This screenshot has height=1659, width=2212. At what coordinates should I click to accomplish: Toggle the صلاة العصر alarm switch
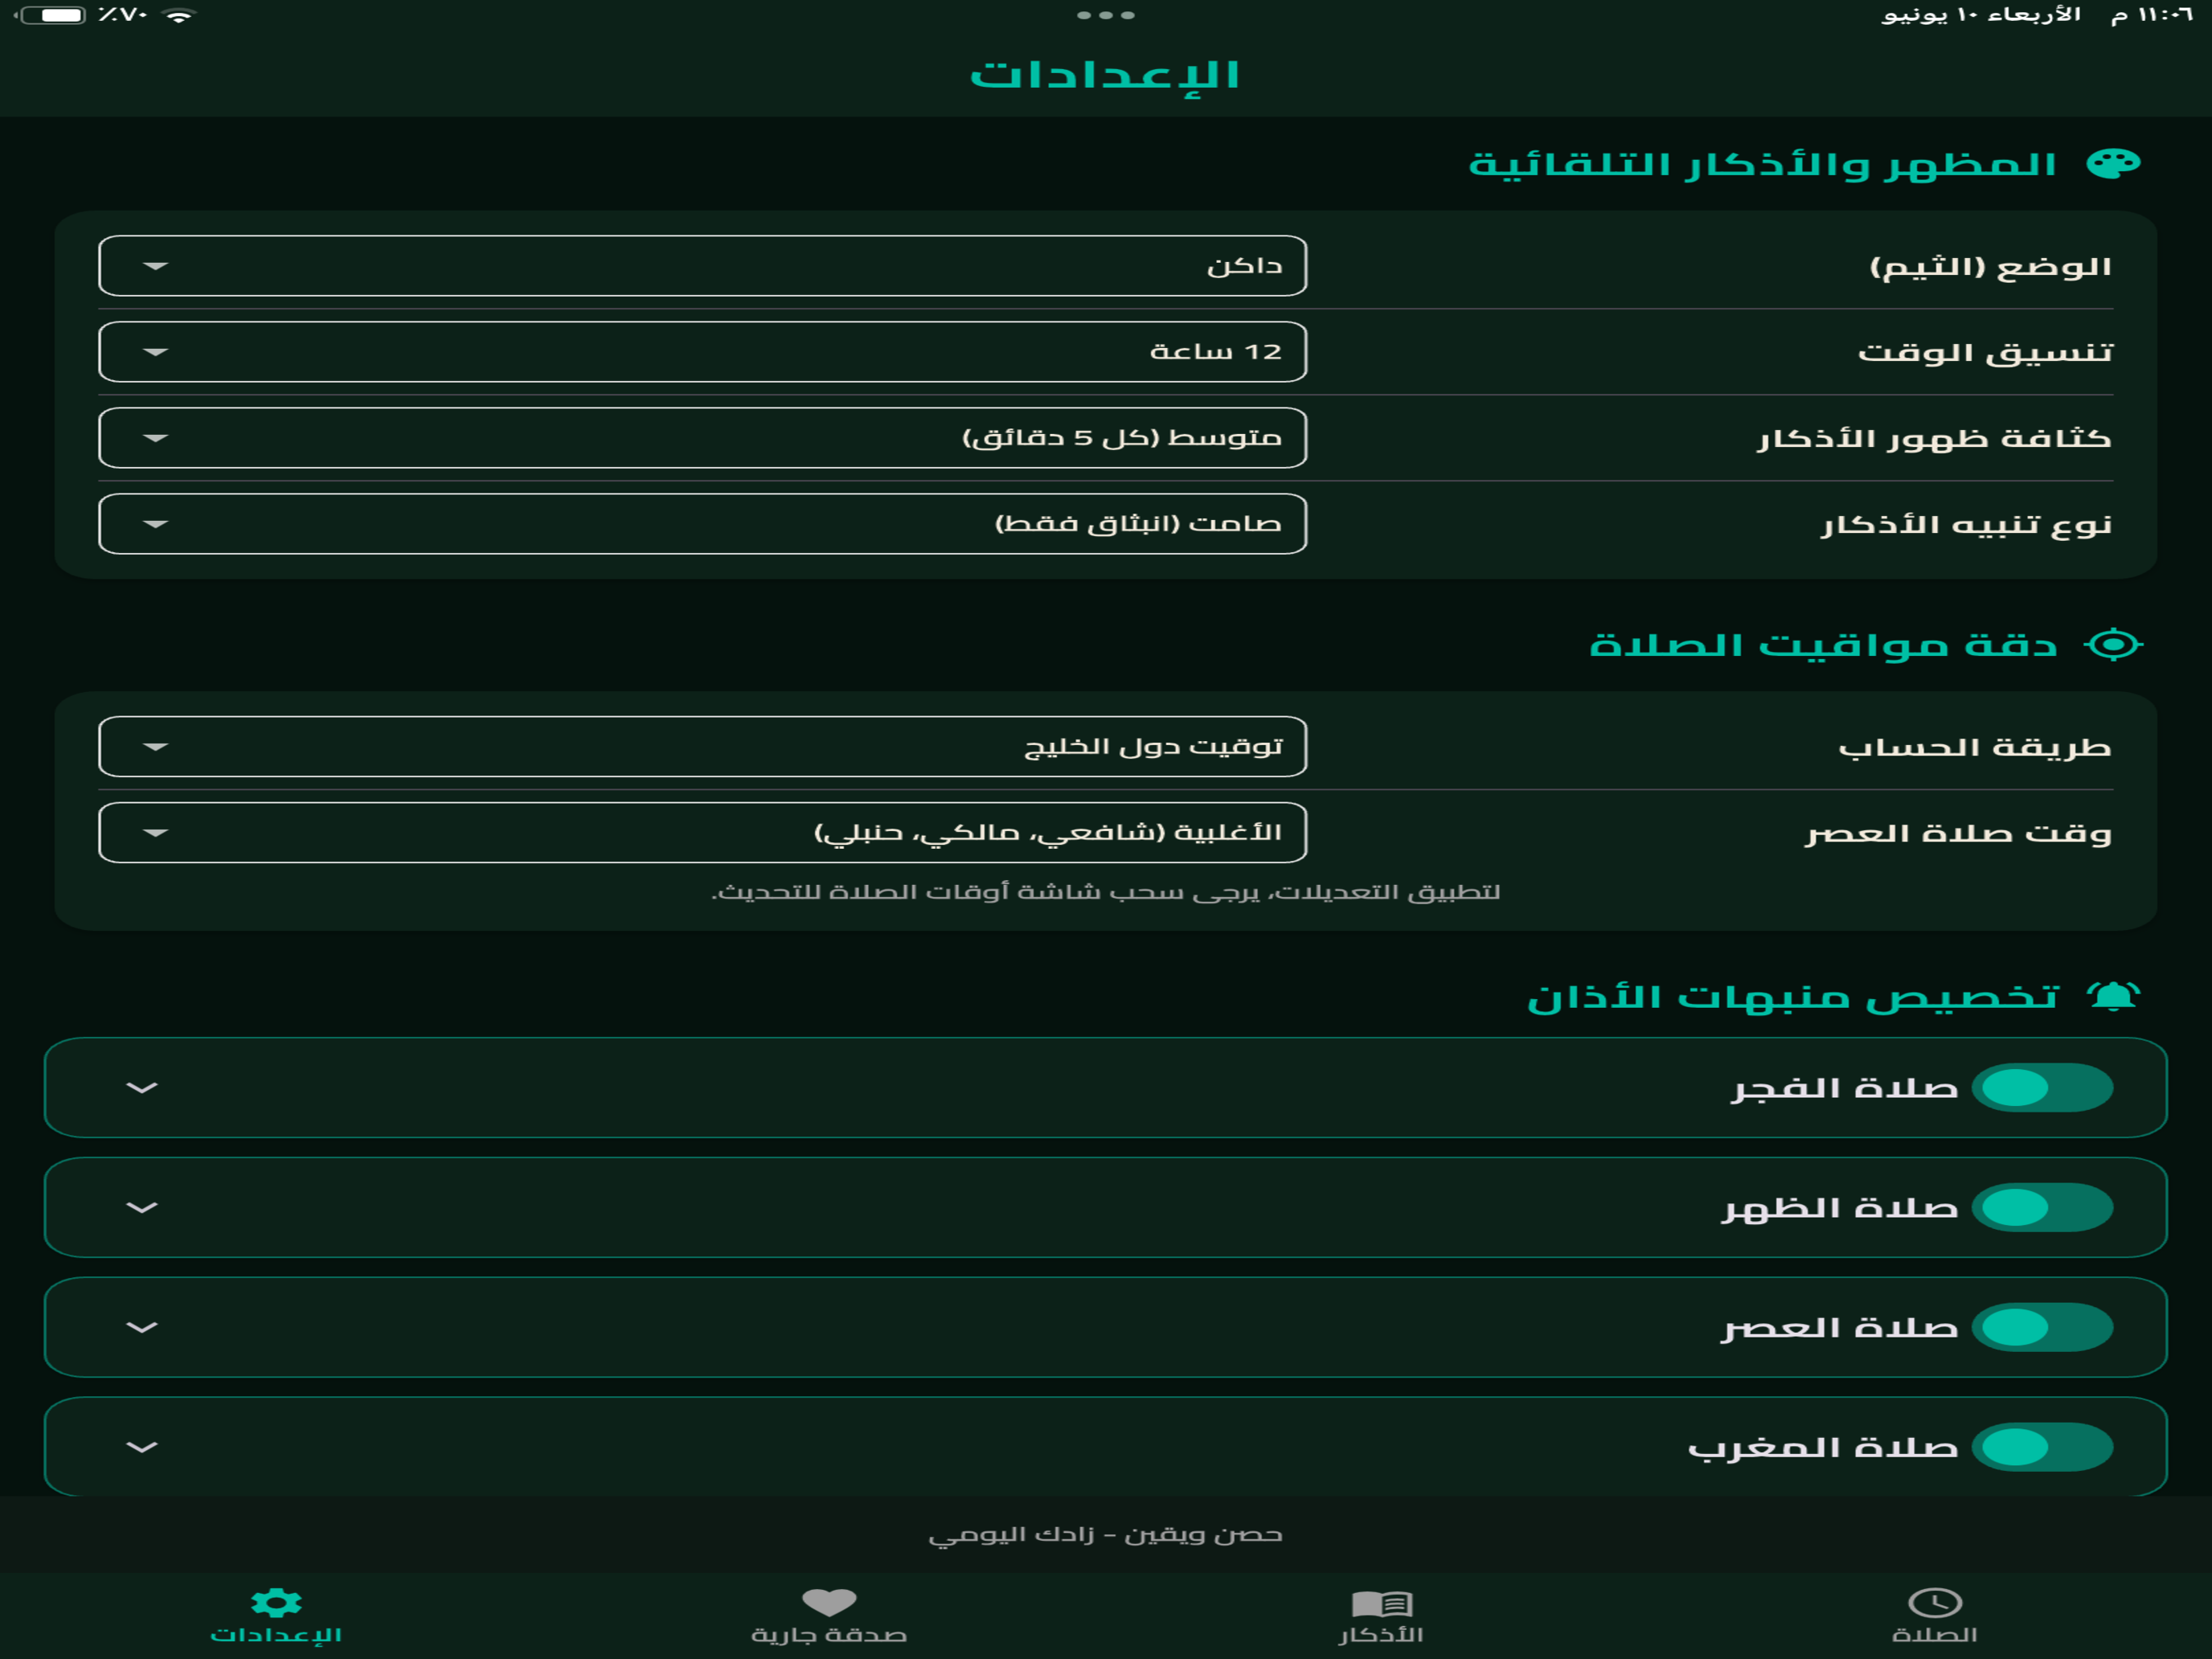click(x=2042, y=1328)
